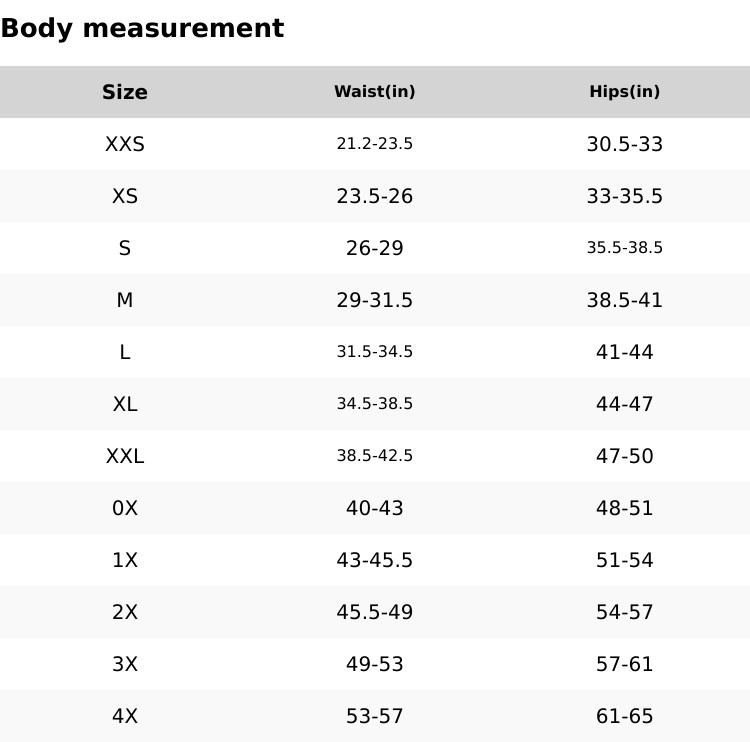The width and height of the screenshot is (750, 742).
Task: Click the XL hips value 44-47
Action: tap(625, 404)
